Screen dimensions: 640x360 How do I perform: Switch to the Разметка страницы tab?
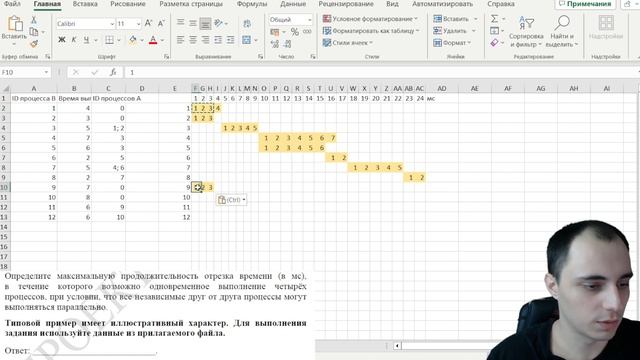[191, 4]
